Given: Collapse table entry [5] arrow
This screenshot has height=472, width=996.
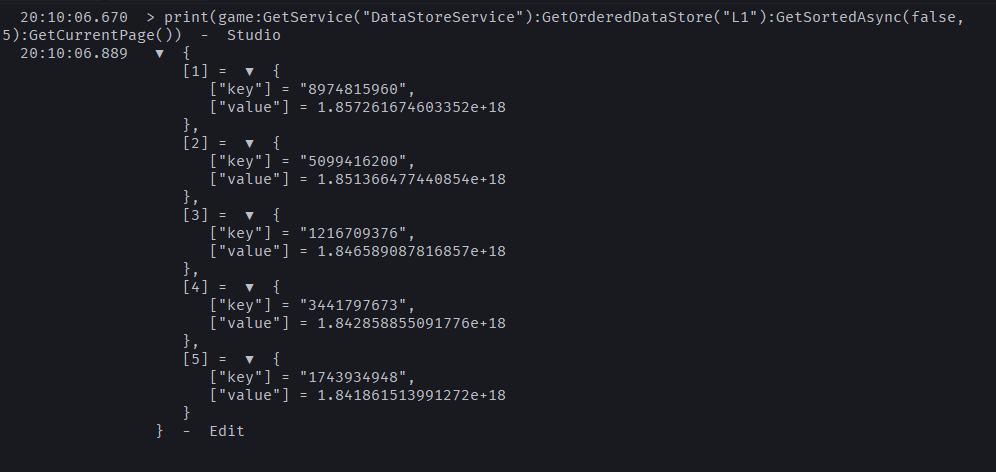Looking at the screenshot, I should click(250, 360).
